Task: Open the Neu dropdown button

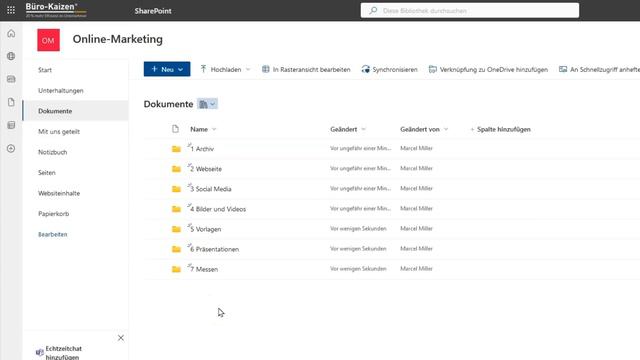Action: pyautogui.click(x=167, y=69)
